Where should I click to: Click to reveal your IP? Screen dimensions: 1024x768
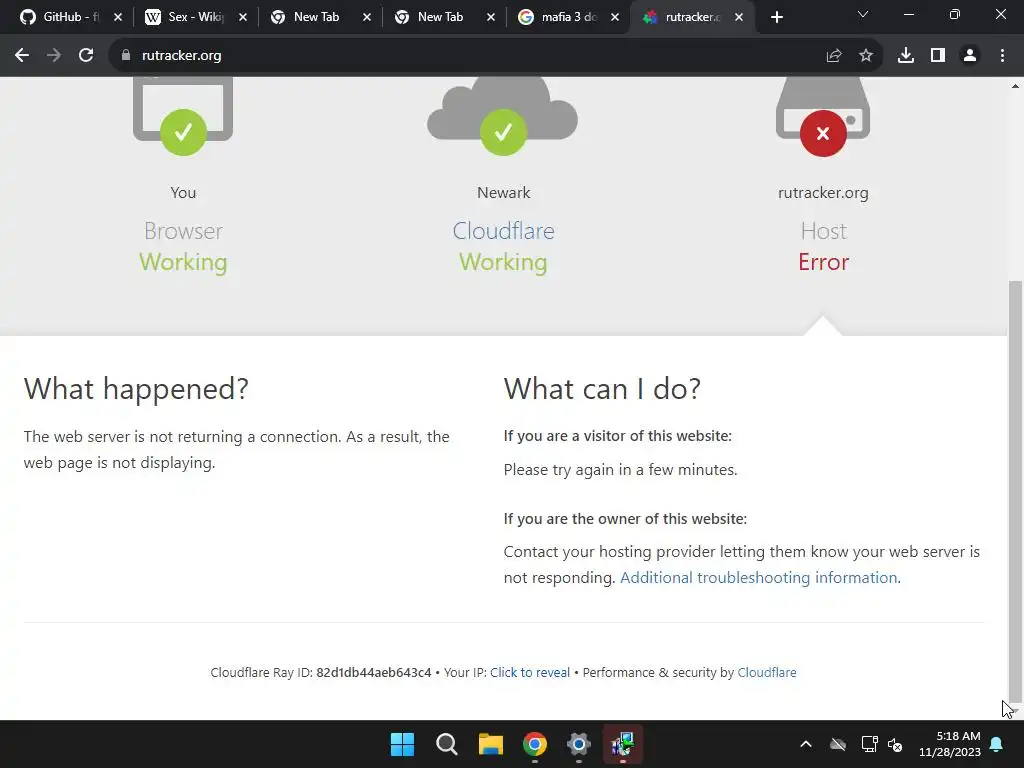click(530, 673)
